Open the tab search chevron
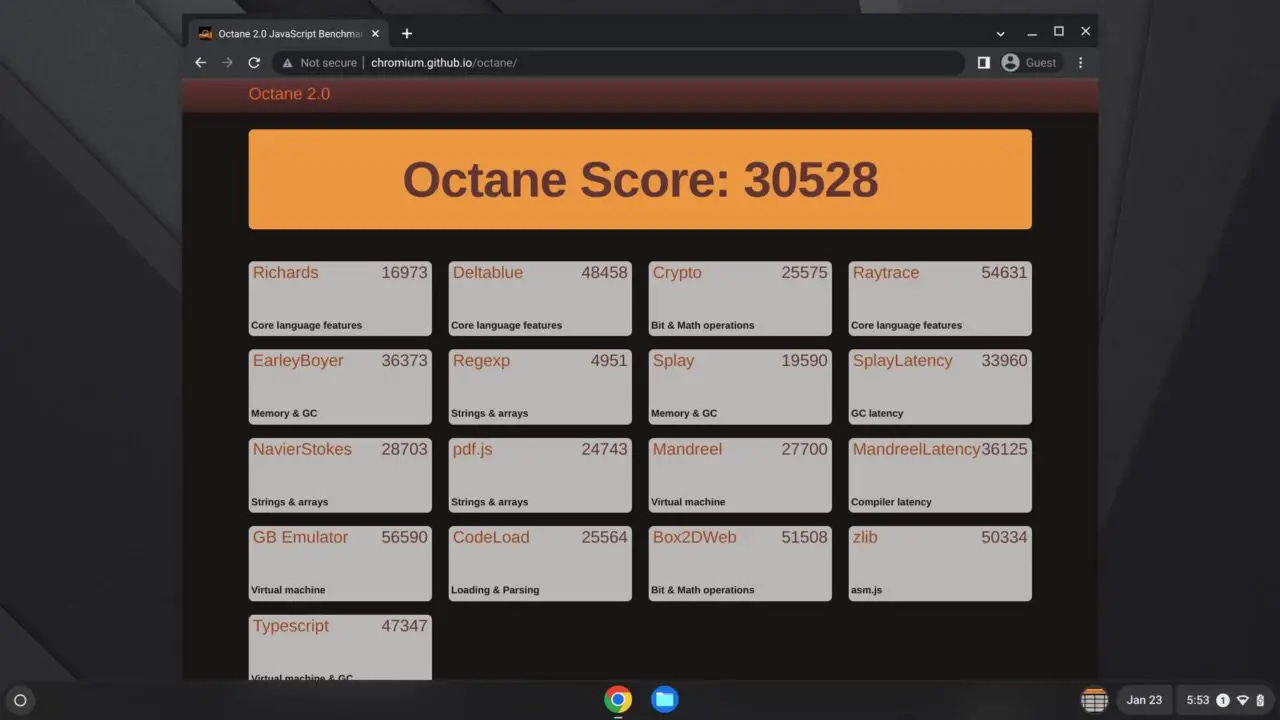1280x720 pixels. click(x=1000, y=33)
